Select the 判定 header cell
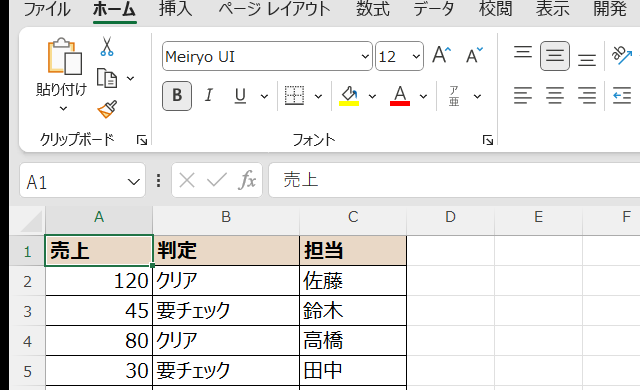The width and height of the screenshot is (640, 390). [226, 250]
